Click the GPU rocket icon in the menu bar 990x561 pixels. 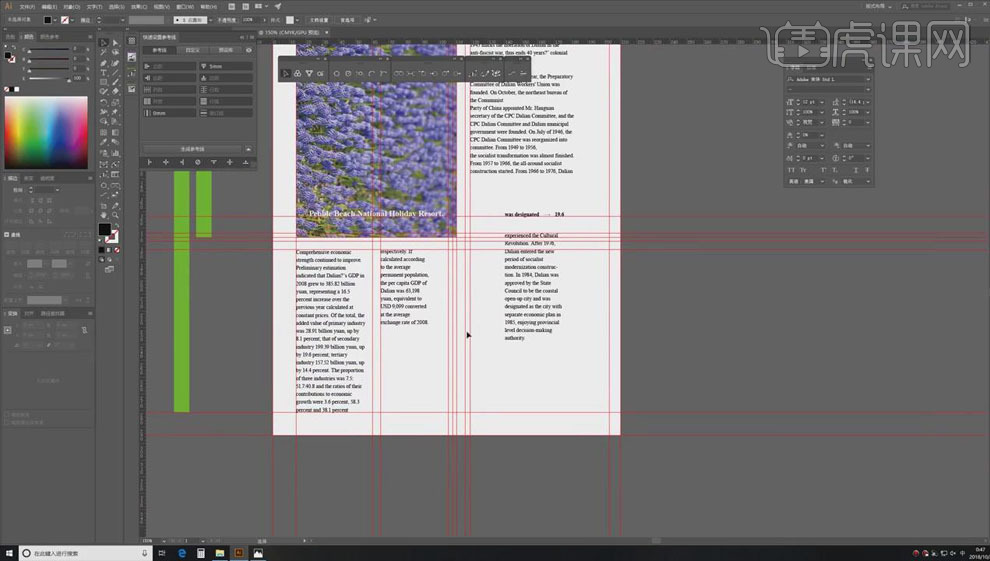278,6
